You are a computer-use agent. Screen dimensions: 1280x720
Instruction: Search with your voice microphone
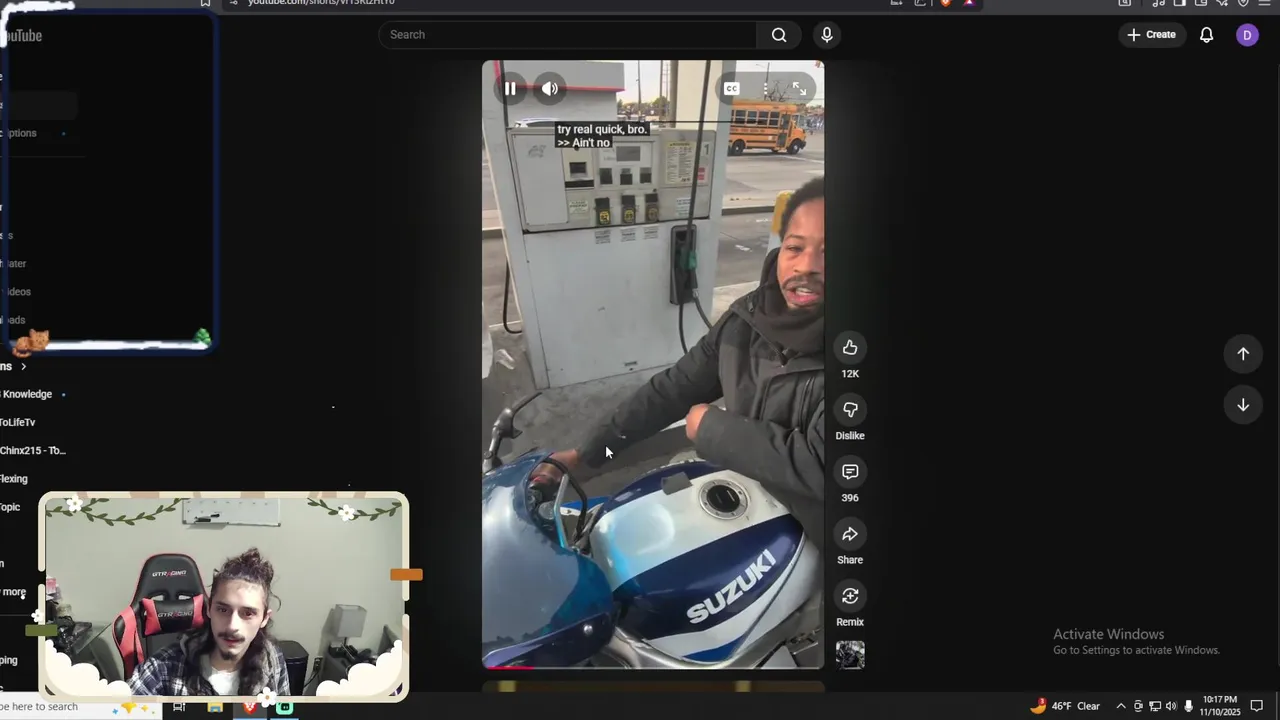(x=827, y=35)
